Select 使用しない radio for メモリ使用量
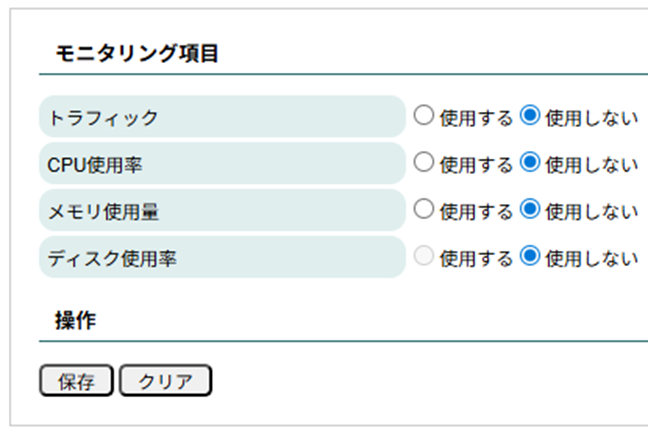This screenshot has height=431, width=648. point(530,209)
